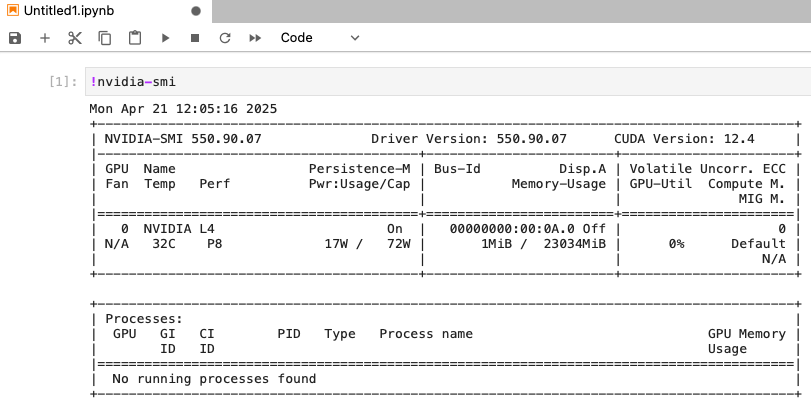
Task: Copy the selected cell
Action: coord(105,38)
